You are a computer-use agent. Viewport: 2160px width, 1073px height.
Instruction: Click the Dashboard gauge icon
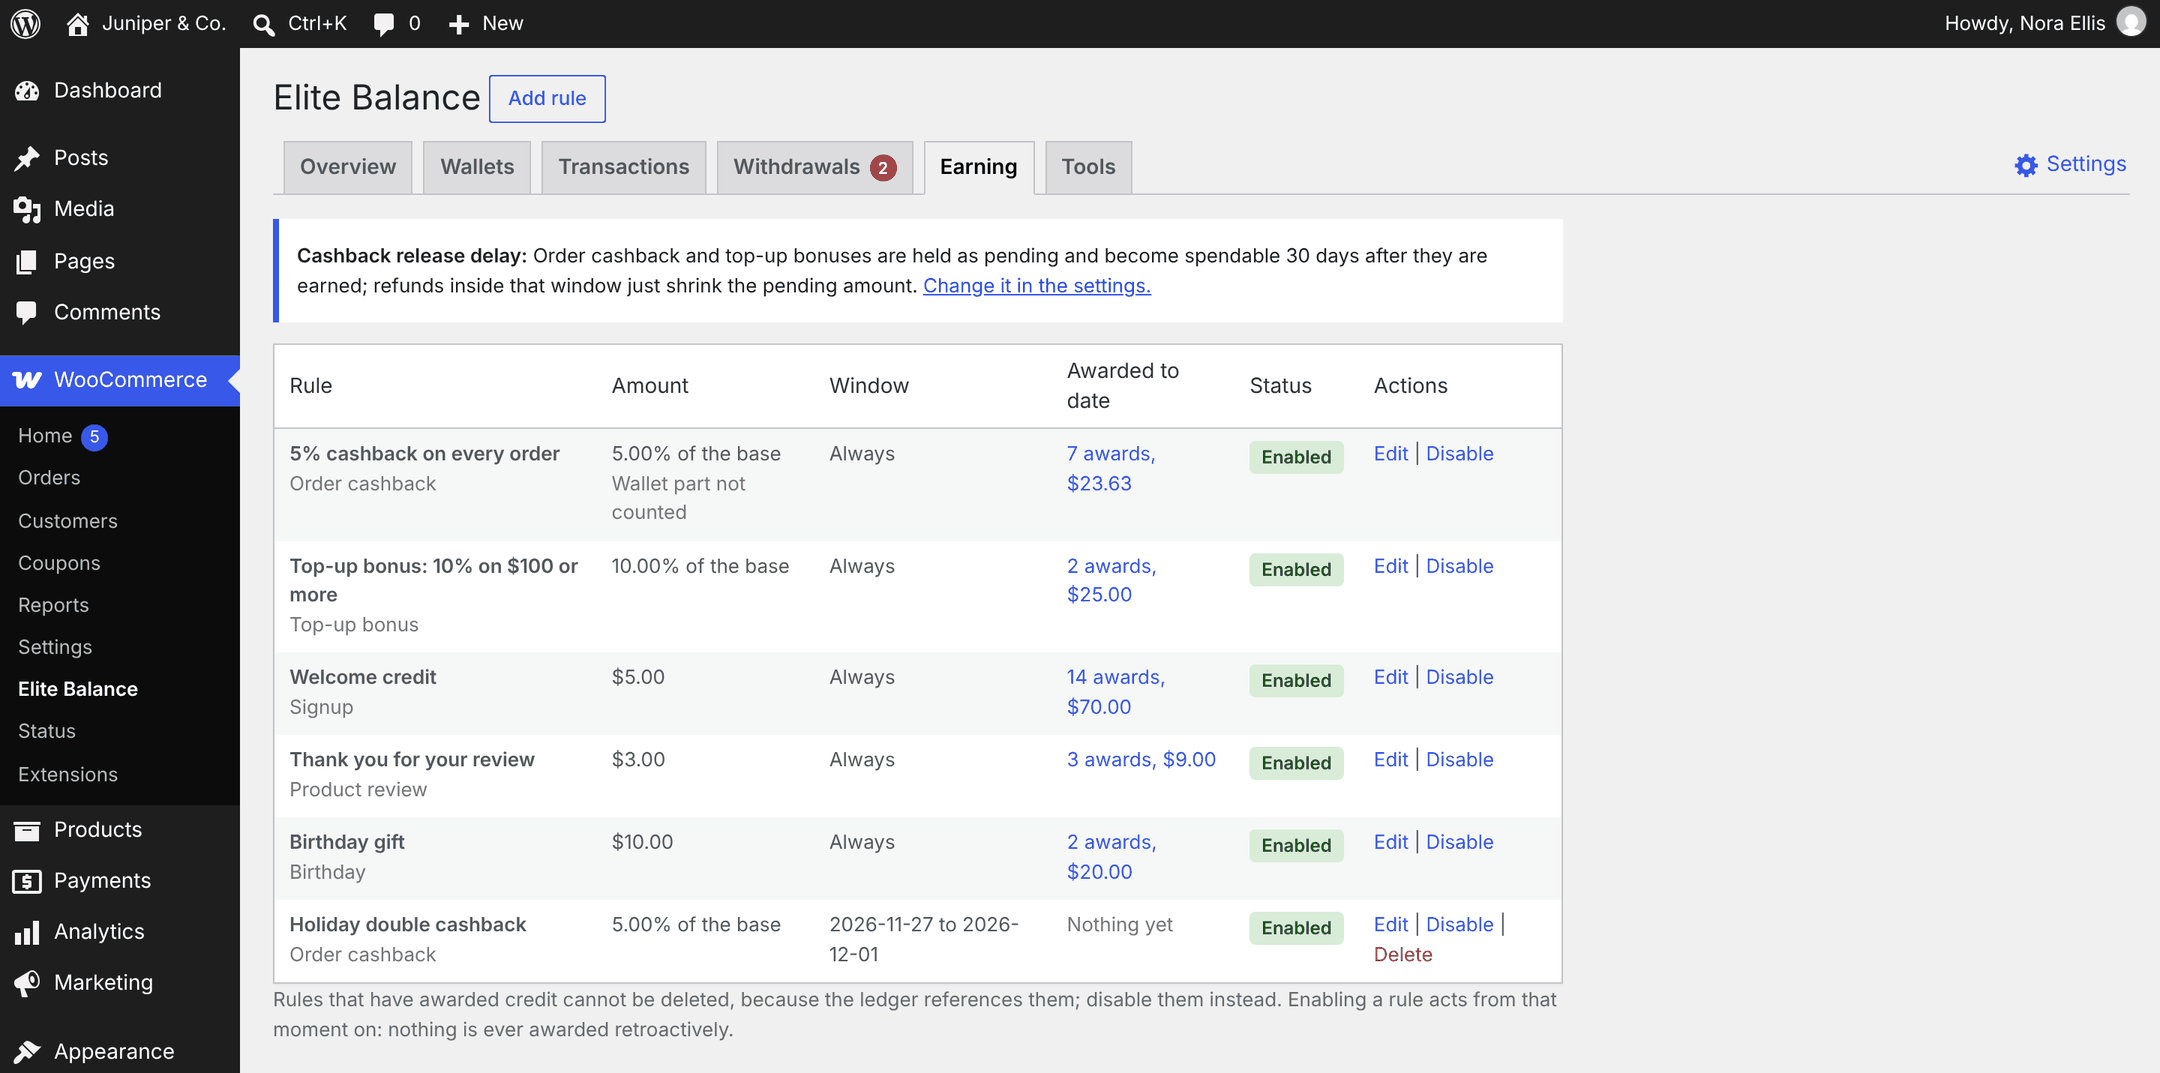point(27,91)
